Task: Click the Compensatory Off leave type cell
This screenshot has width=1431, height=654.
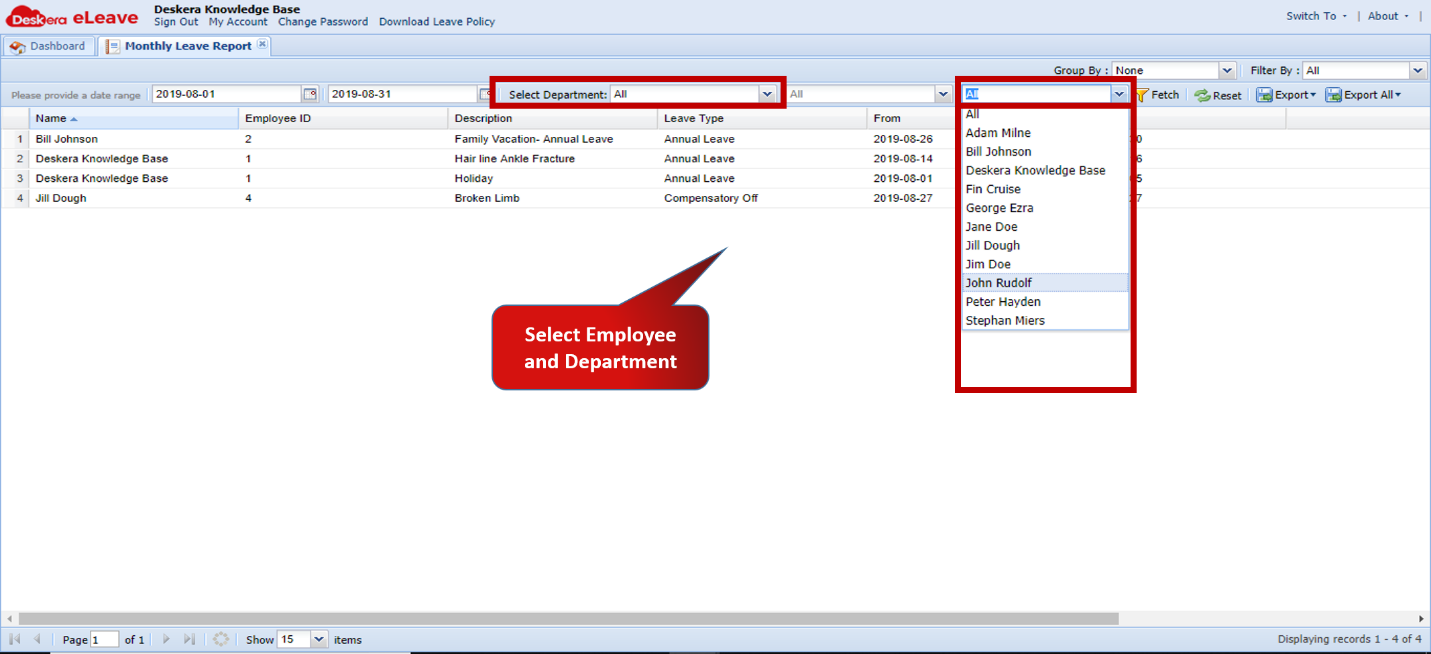Action: point(711,198)
